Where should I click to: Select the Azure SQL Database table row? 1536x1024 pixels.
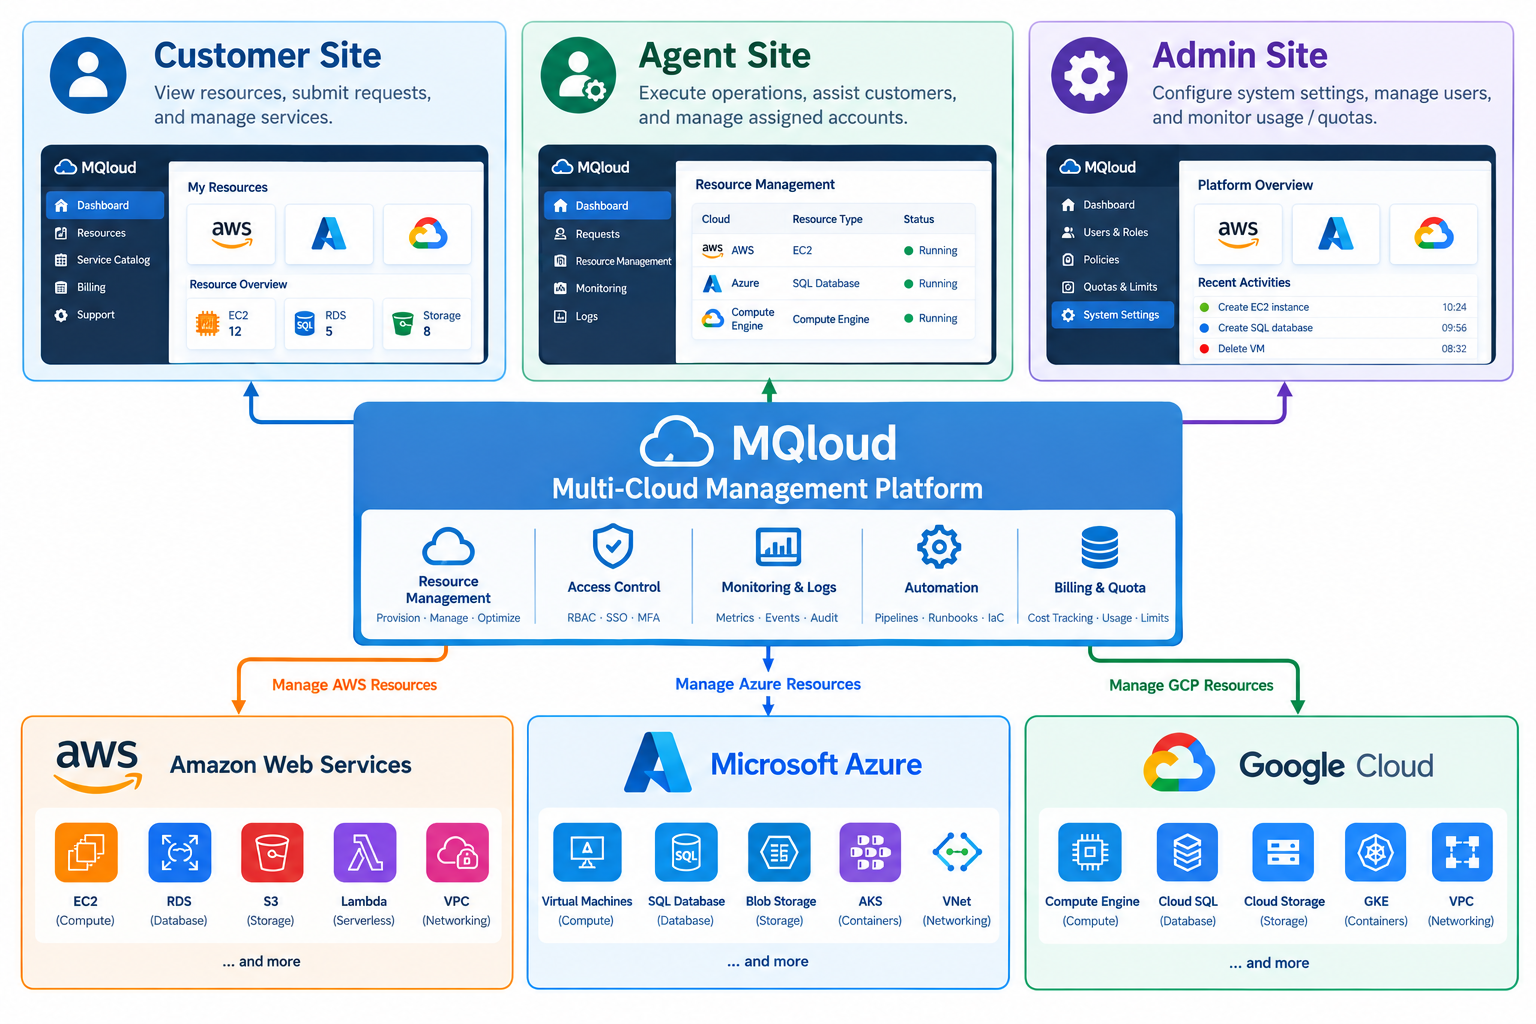point(833,284)
